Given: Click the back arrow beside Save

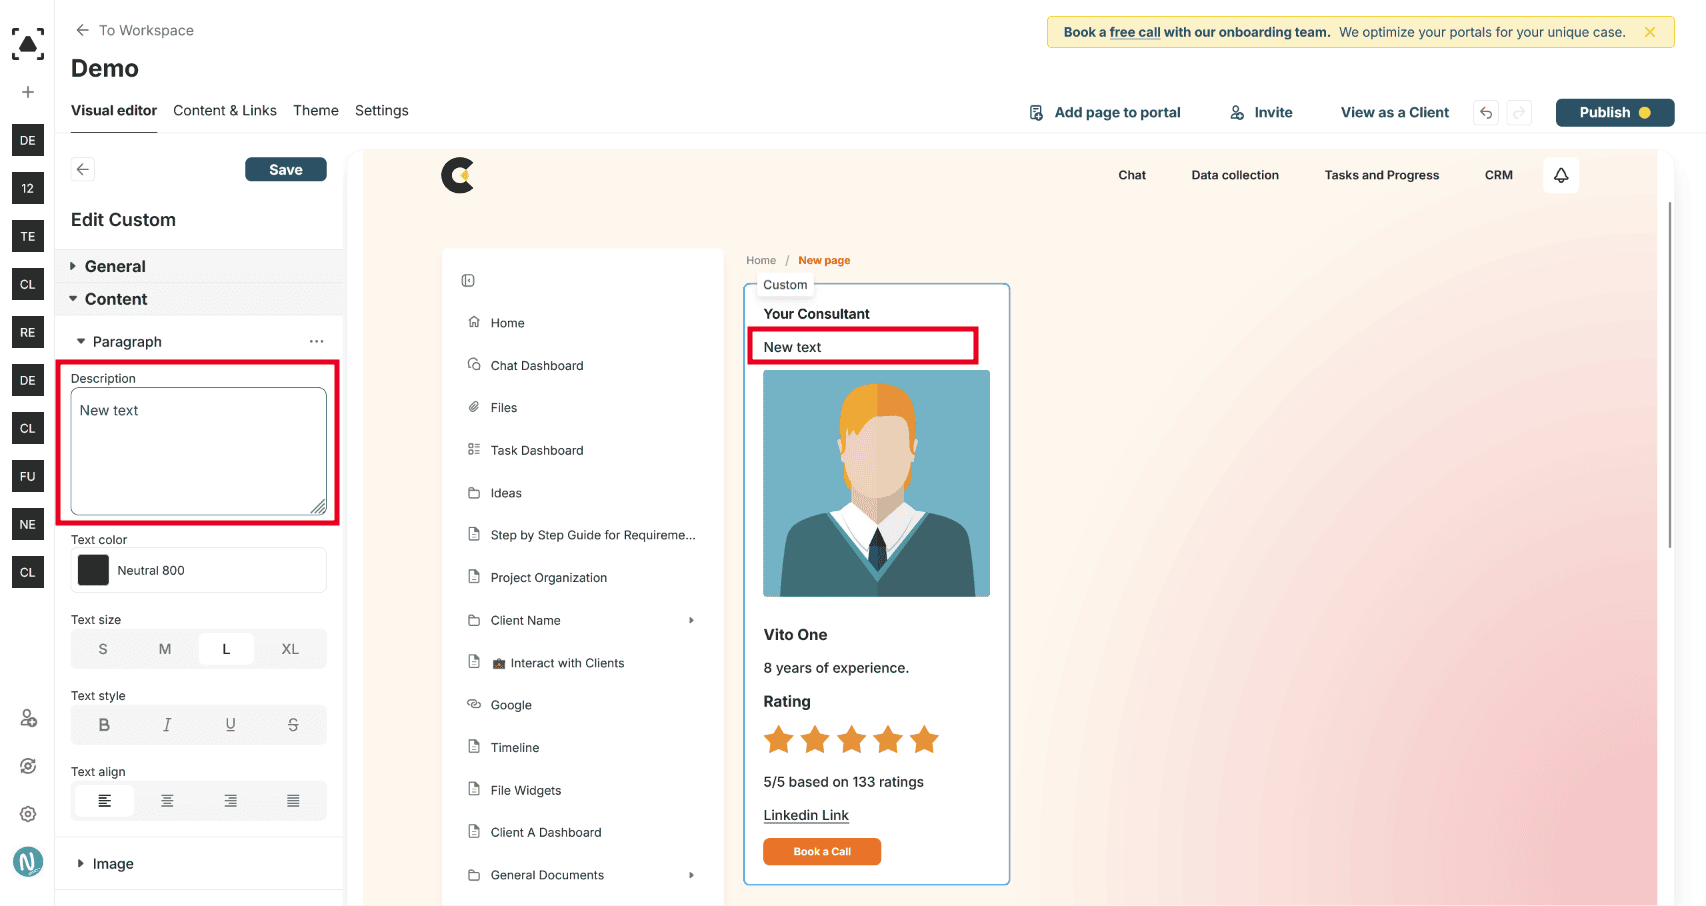Looking at the screenshot, I should pyautogui.click(x=83, y=169).
